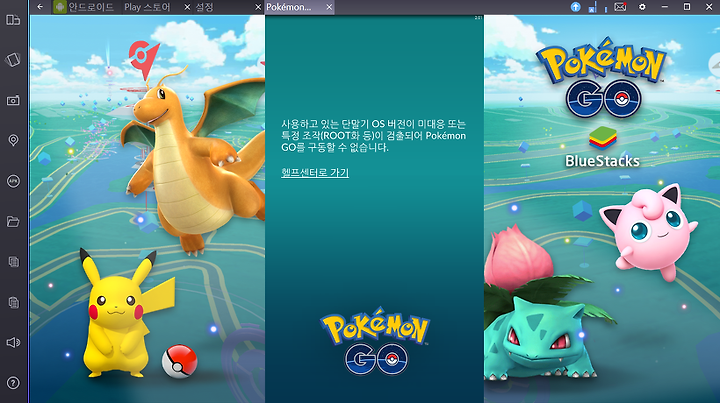Close the Play 스토어 tab
720x403 pixels.
[x=187, y=7]
